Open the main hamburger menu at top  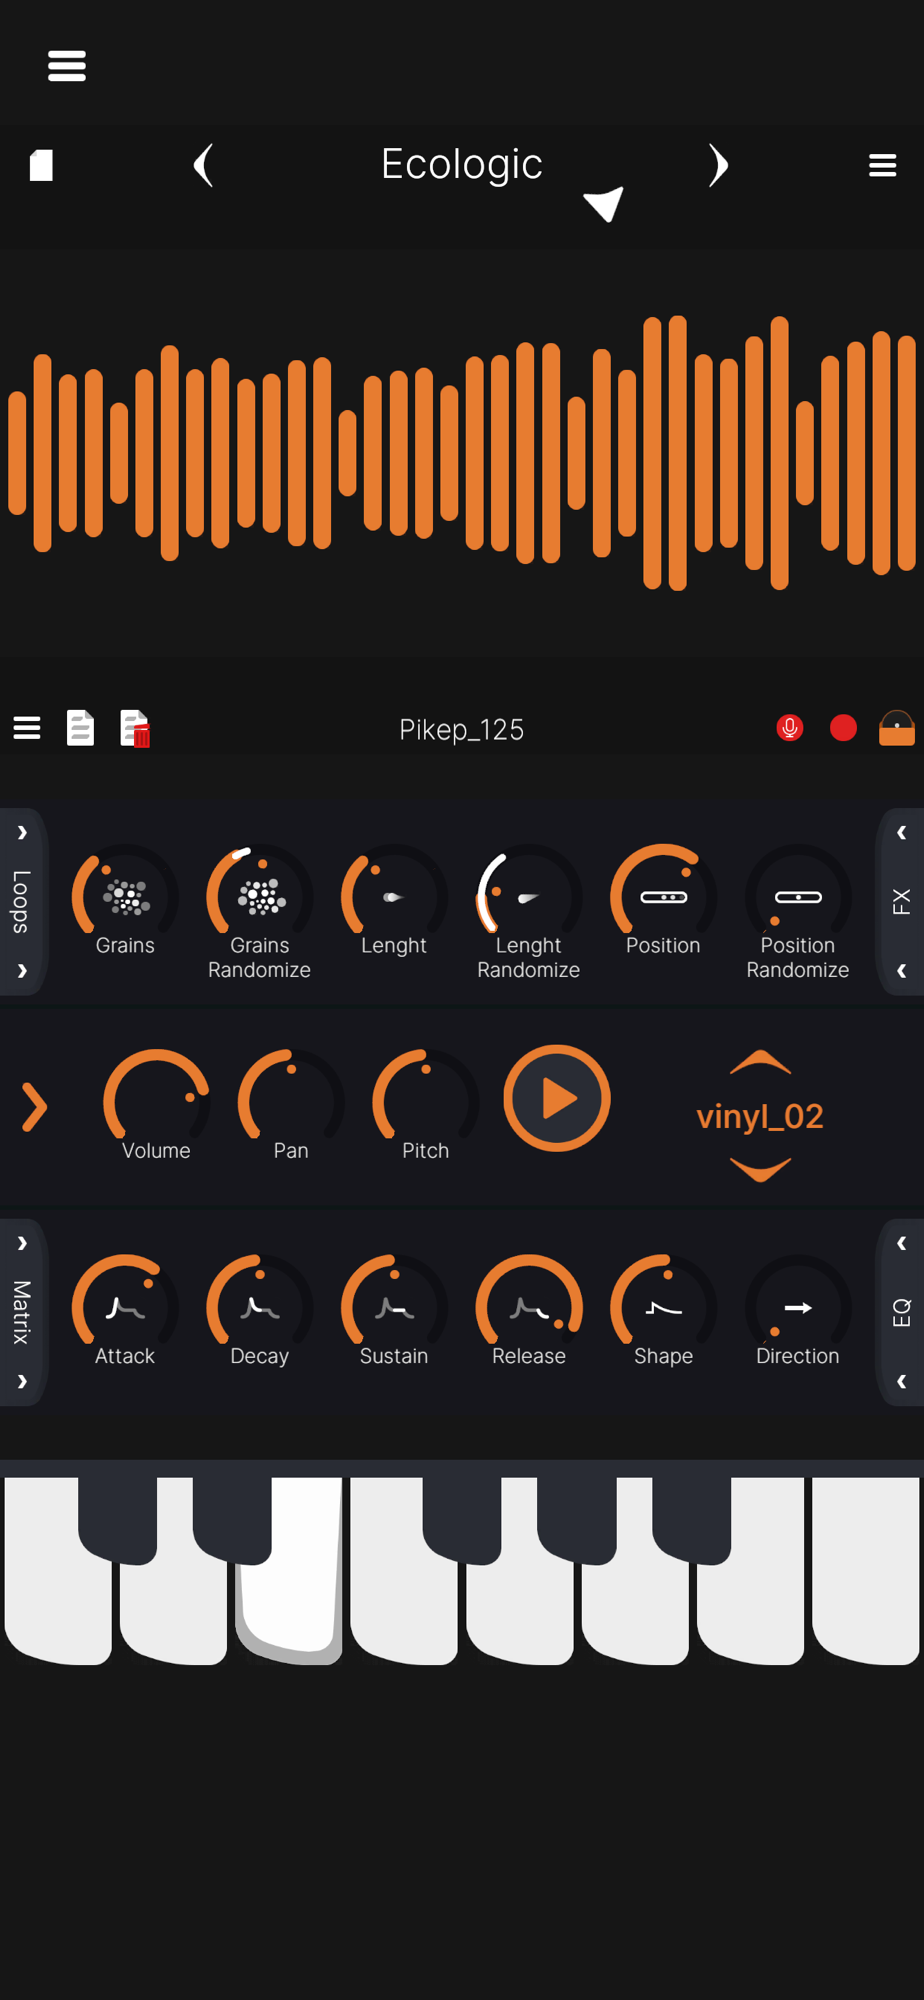67,66
